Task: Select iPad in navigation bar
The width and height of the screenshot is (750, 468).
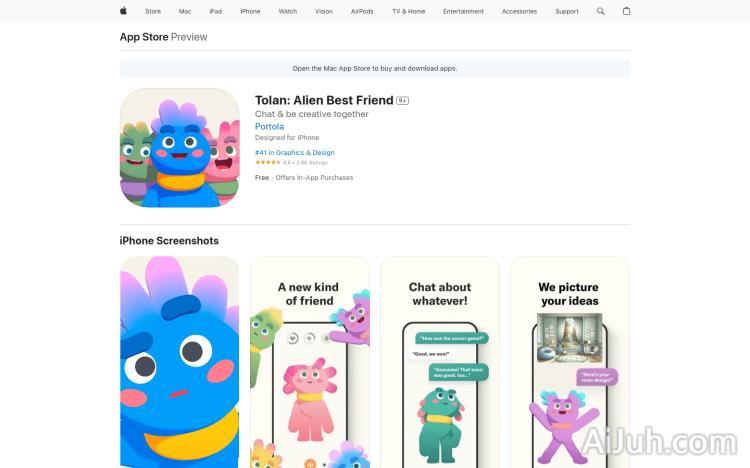Action: (x=216, y=11)
